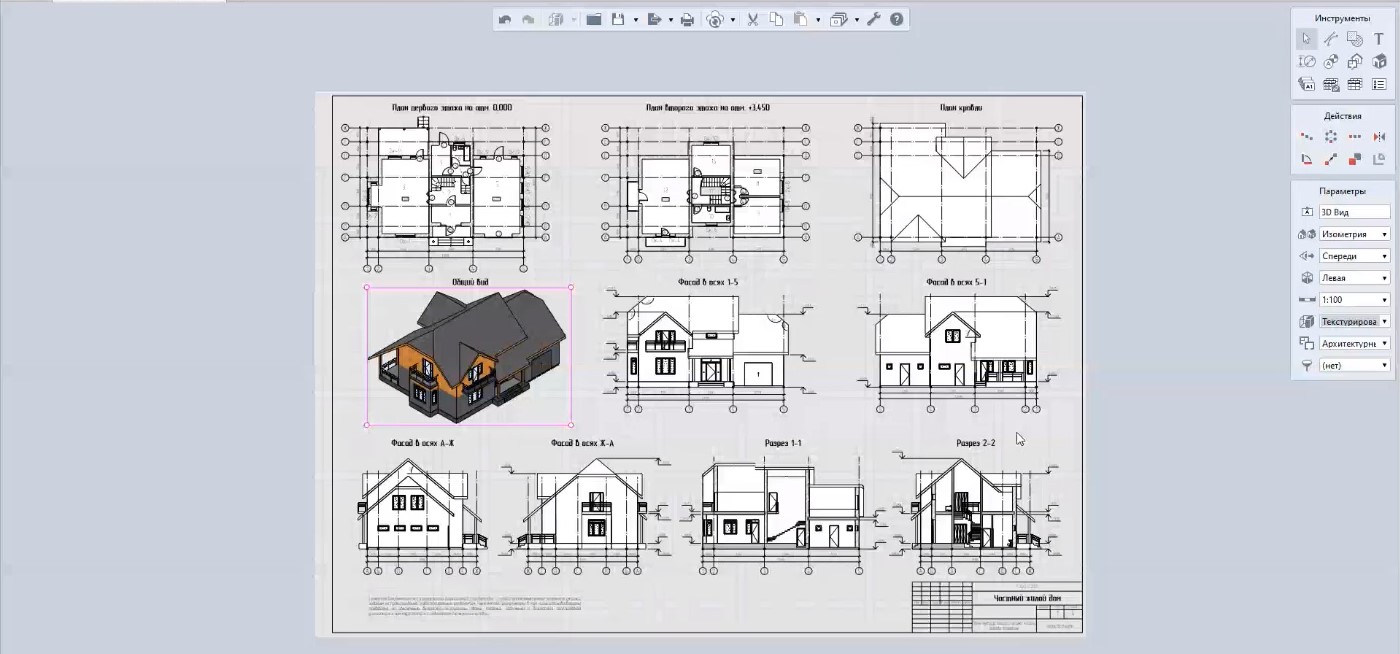The width and height of the screenshot is (1400, 654).
Task: Select the A1 sheet format tool
Action: [x=1306, y=85]
